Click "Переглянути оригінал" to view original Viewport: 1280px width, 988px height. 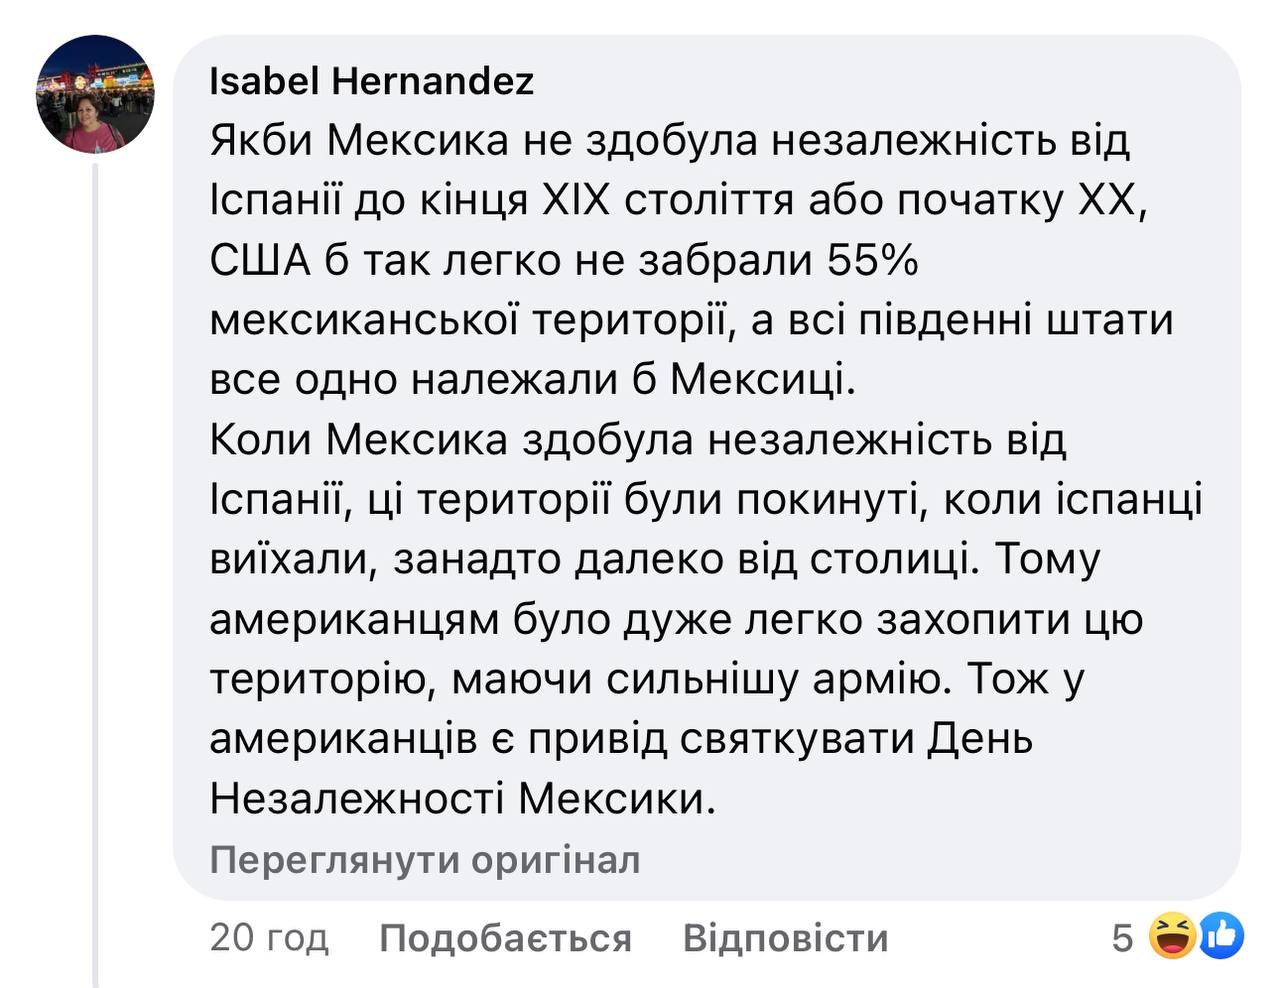point(425,860)
